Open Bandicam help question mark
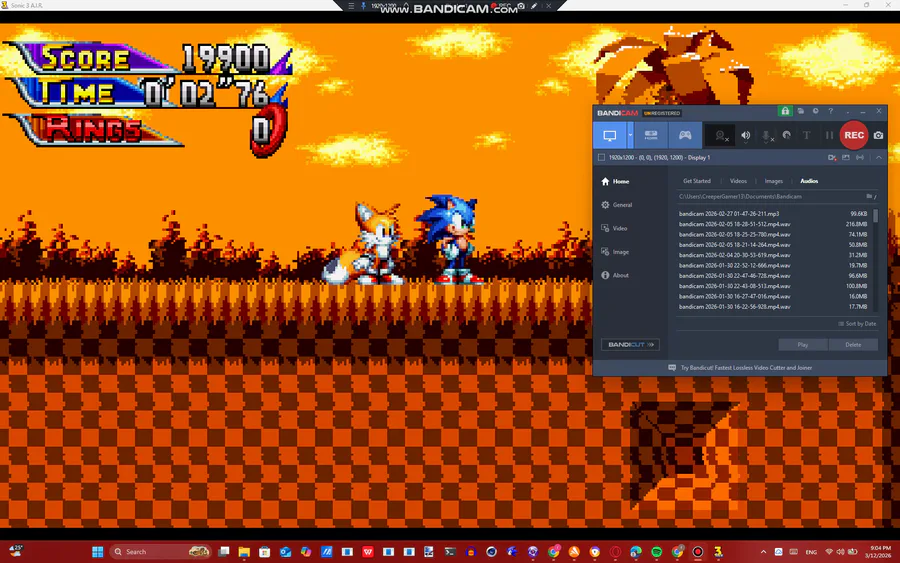The image size is (900, 563). point(831,111)
